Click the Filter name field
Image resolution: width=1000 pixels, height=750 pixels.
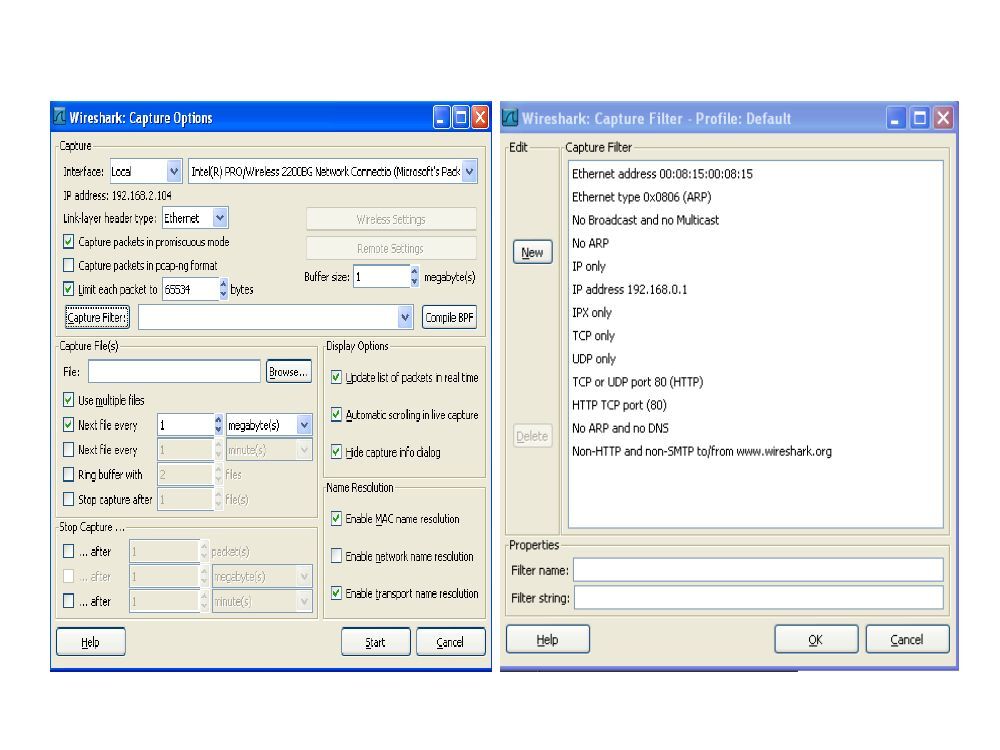click(758, 570)
